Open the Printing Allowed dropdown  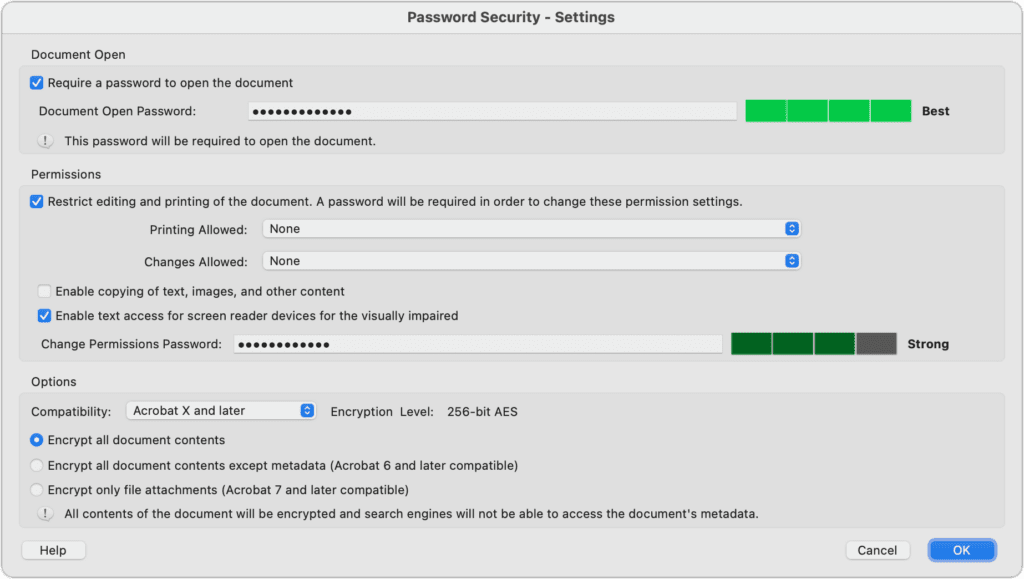click(x=531, y=229)
